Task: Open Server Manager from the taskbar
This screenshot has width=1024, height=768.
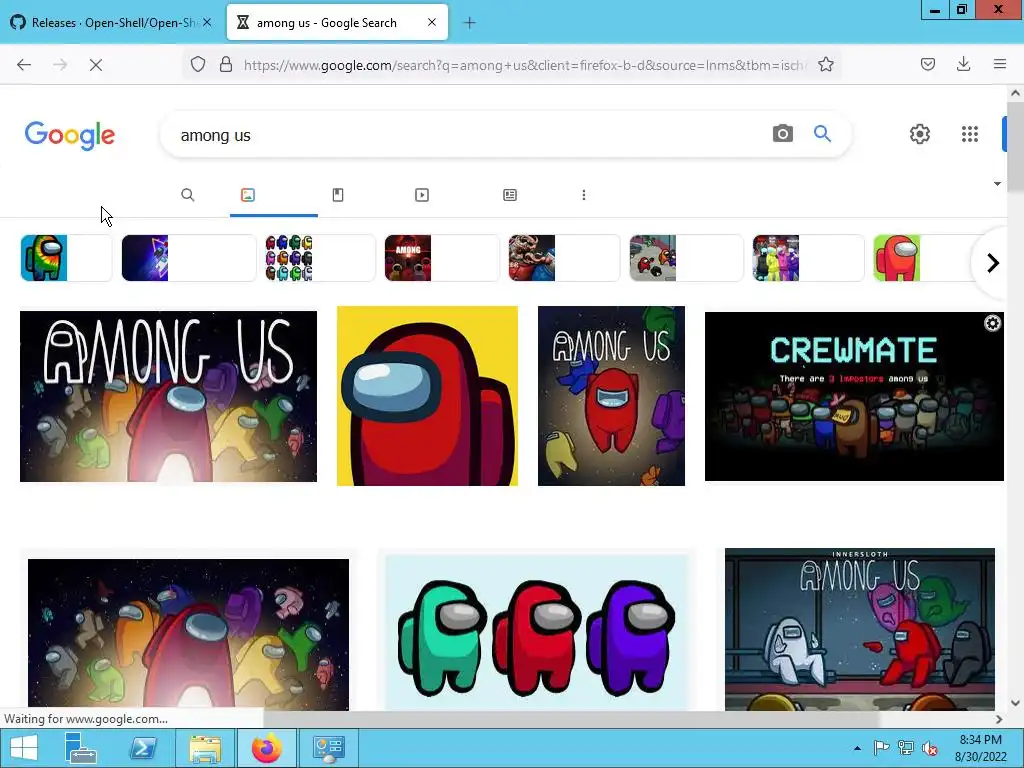Action: [81, 748]
